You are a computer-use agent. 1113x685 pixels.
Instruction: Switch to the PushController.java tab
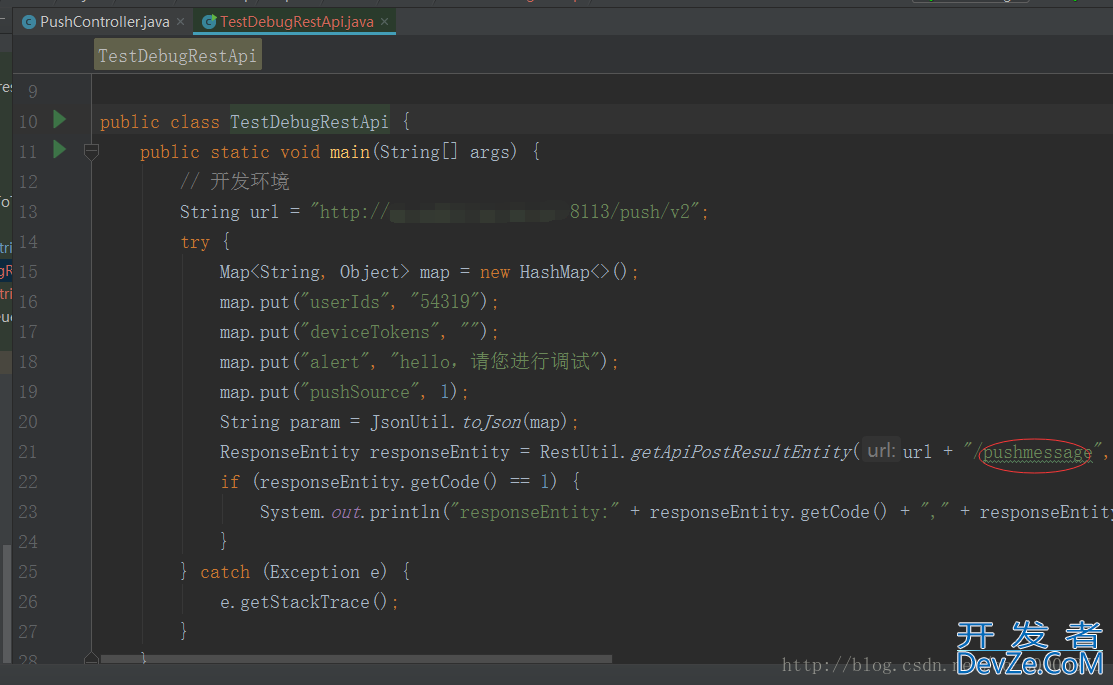click(x=104, y=22)
